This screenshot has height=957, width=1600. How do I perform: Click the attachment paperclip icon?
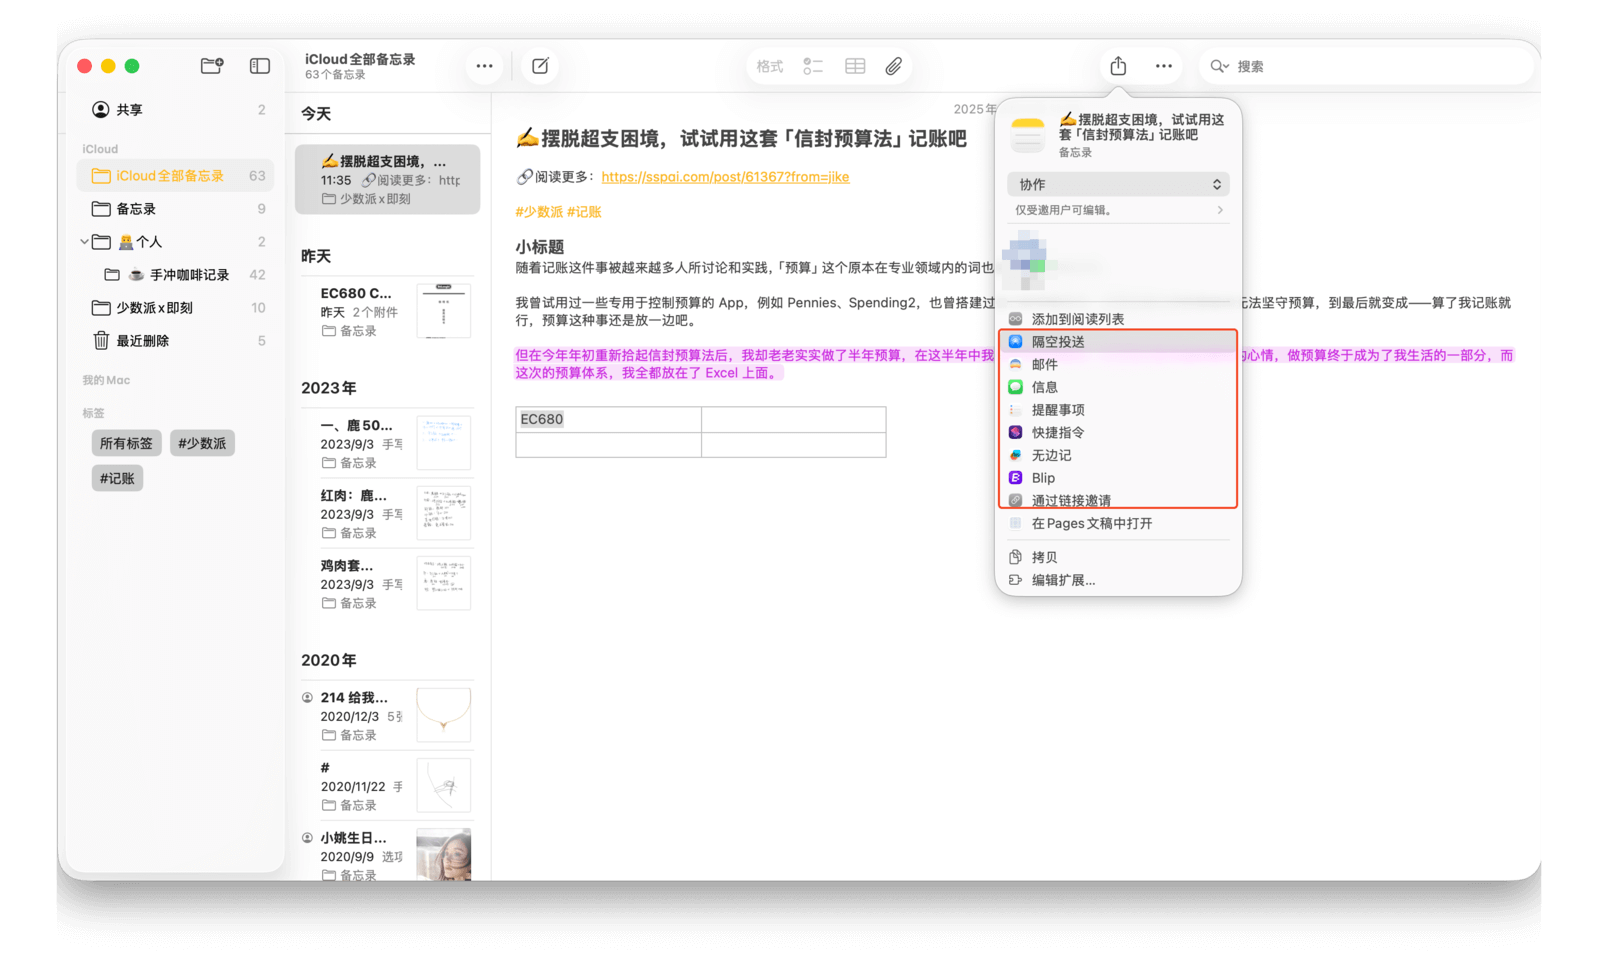[x=893, y=66]
